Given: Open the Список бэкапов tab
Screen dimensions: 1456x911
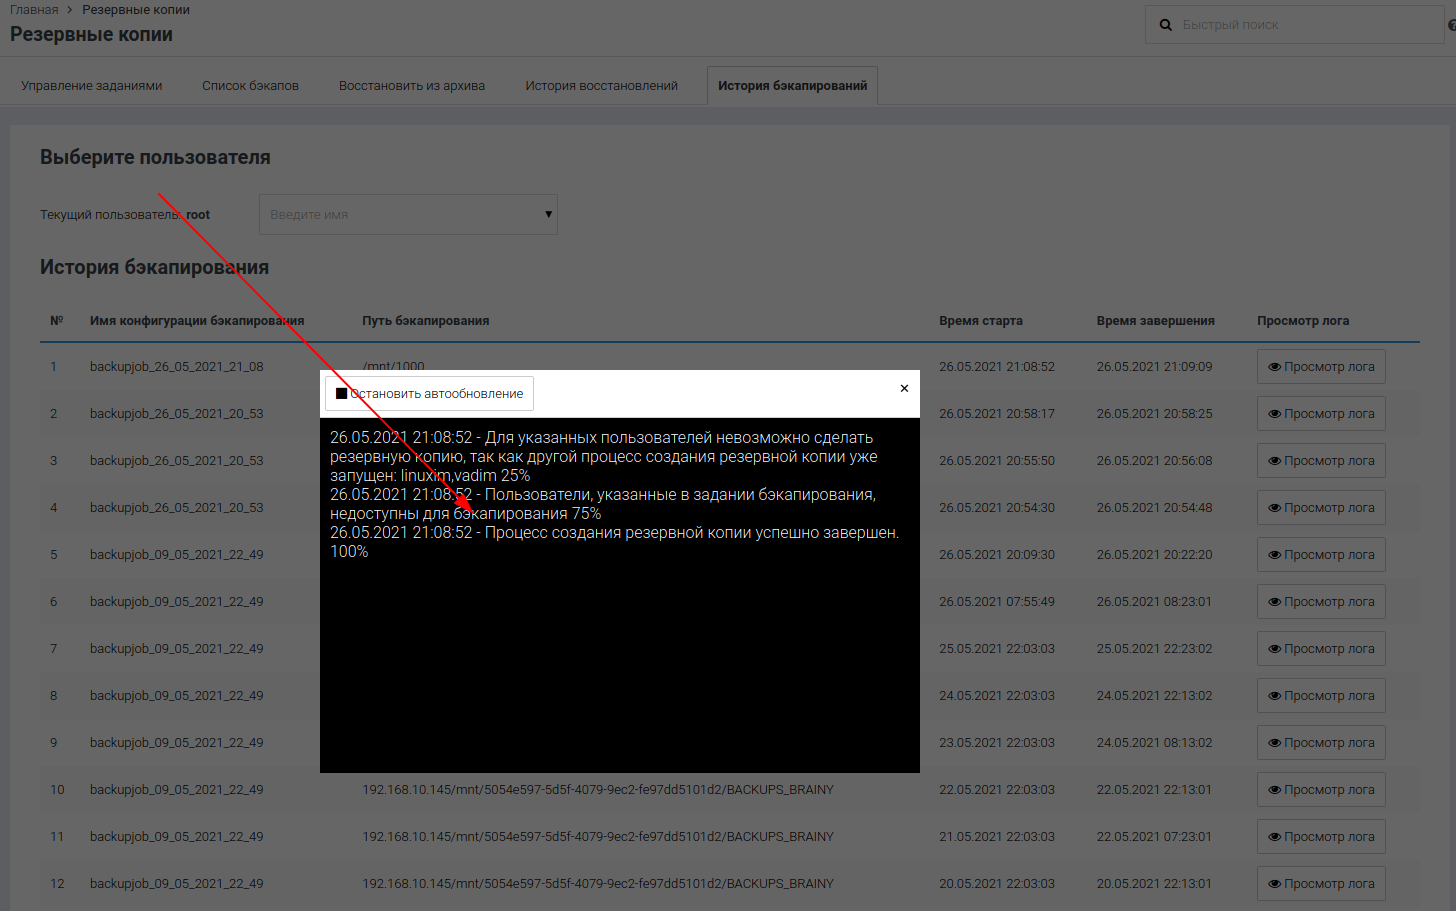Looking at the screenshot, I should pos(250,86).
